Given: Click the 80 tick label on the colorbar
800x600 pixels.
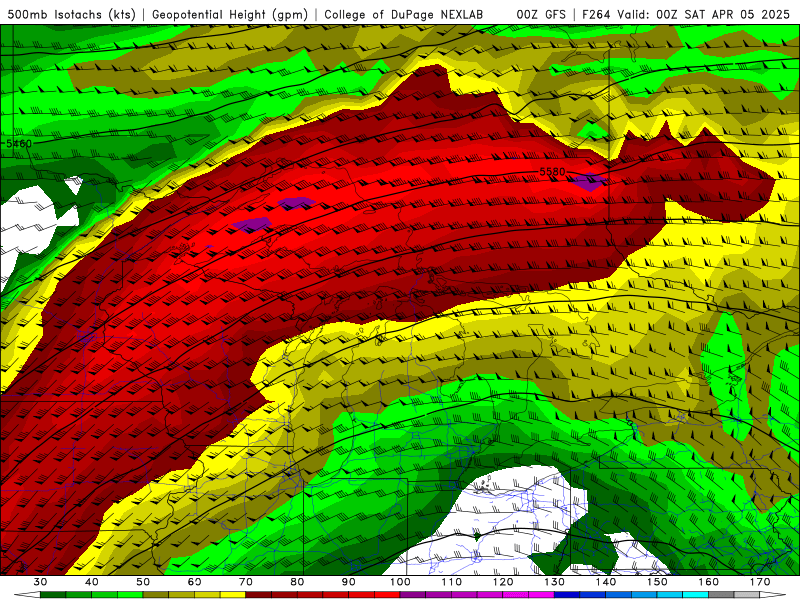Looking at the screenshot, I should [x=297, y=582].
